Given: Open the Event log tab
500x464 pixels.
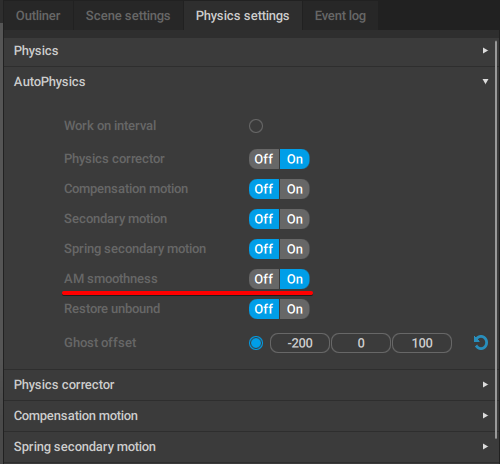Looking at the screenshot, I should pyautogui.click(x=340, y=16).
